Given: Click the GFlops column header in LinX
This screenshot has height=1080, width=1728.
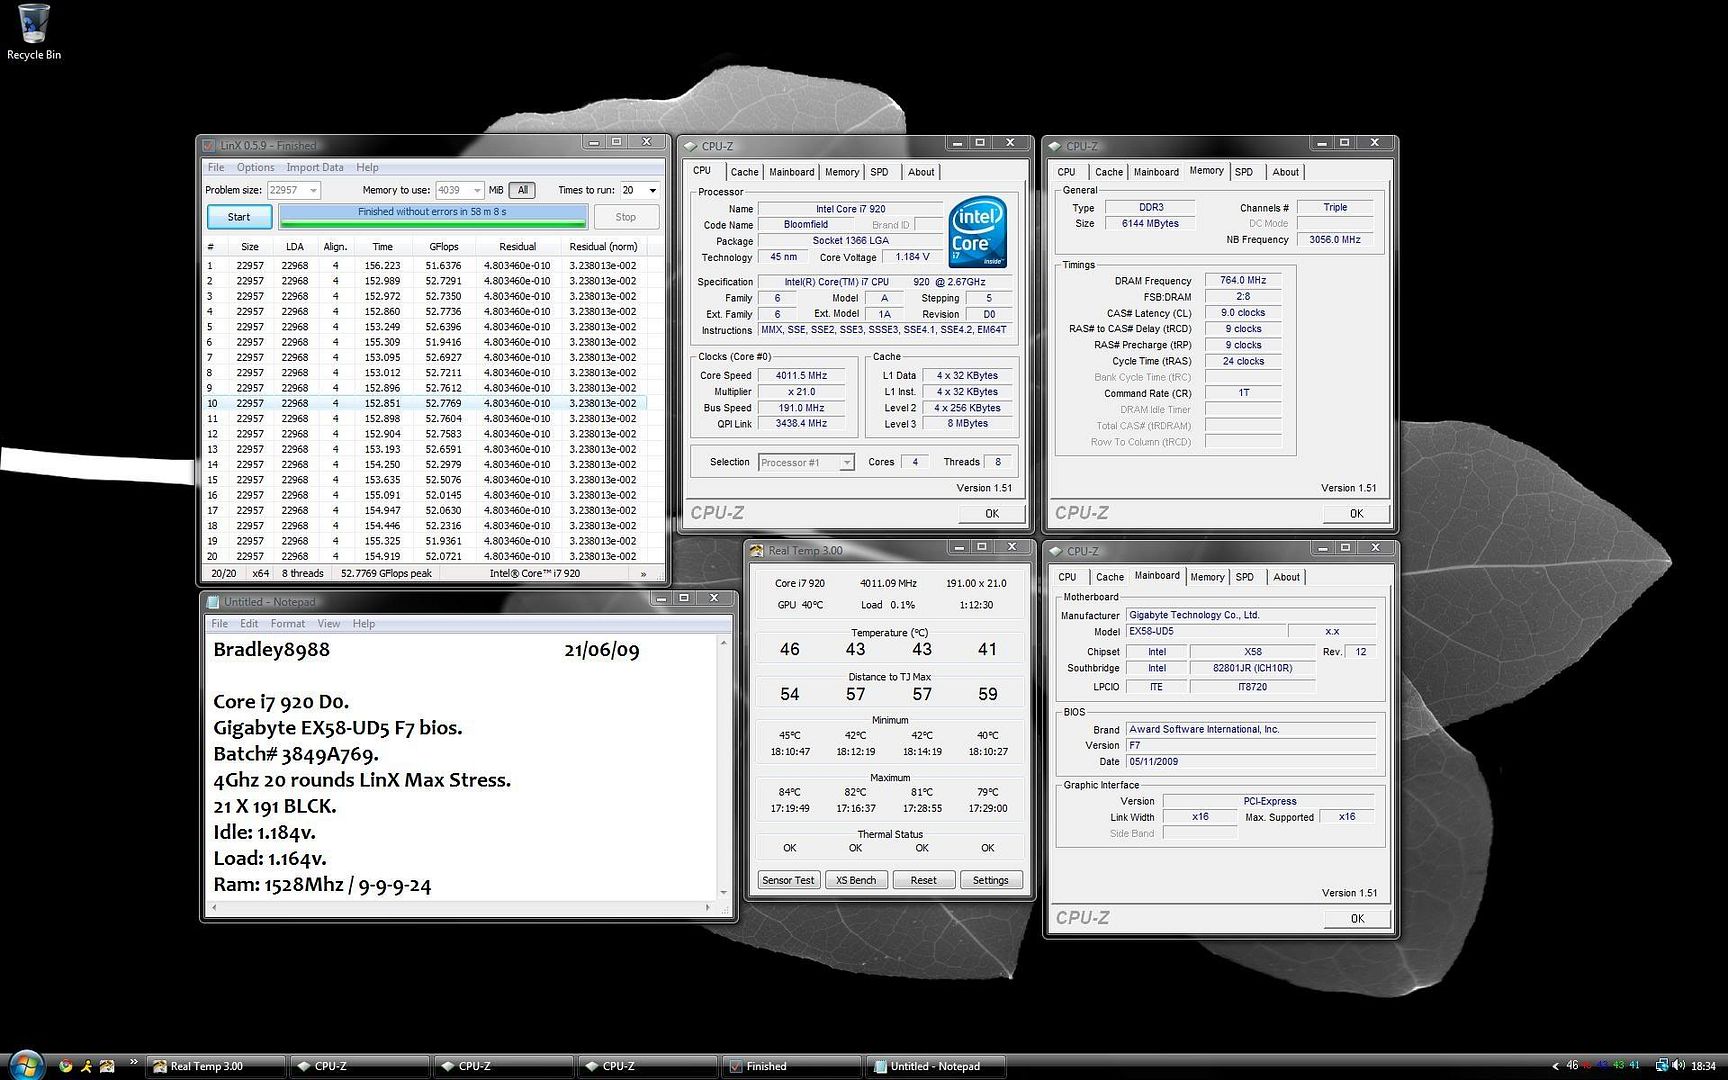Looking at the screenshot, I should (x=443, y=246).
